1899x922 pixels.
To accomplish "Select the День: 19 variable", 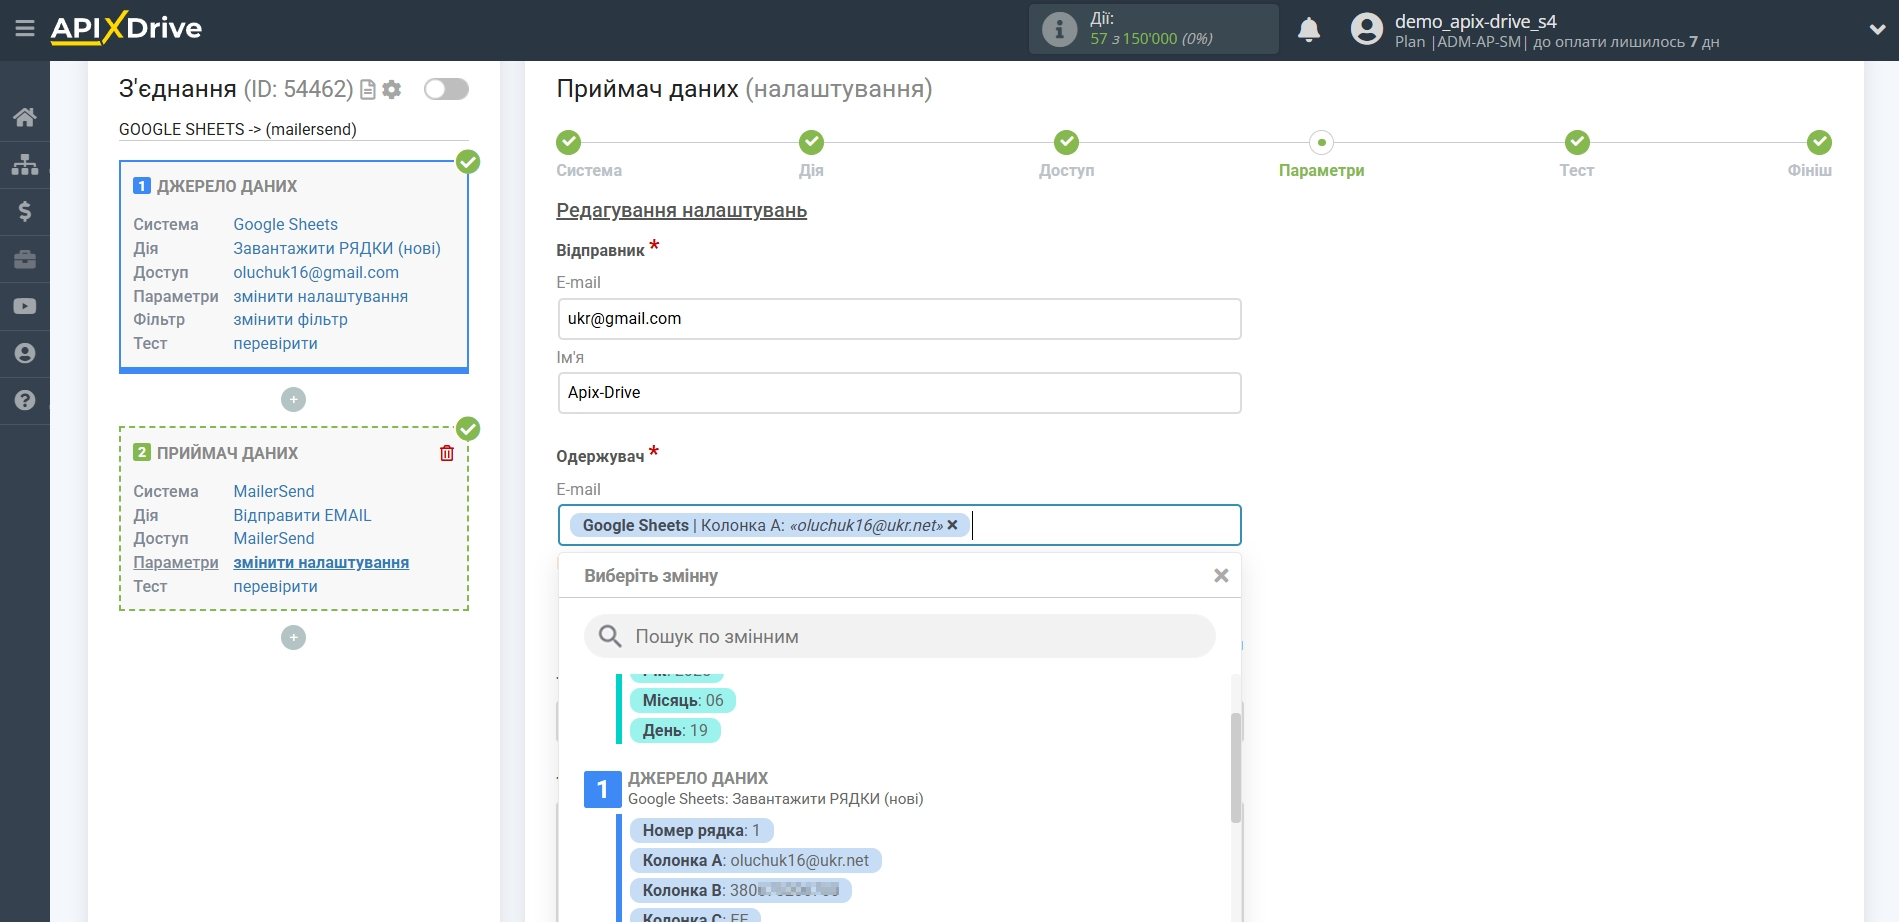I will [x=675, y=730].
